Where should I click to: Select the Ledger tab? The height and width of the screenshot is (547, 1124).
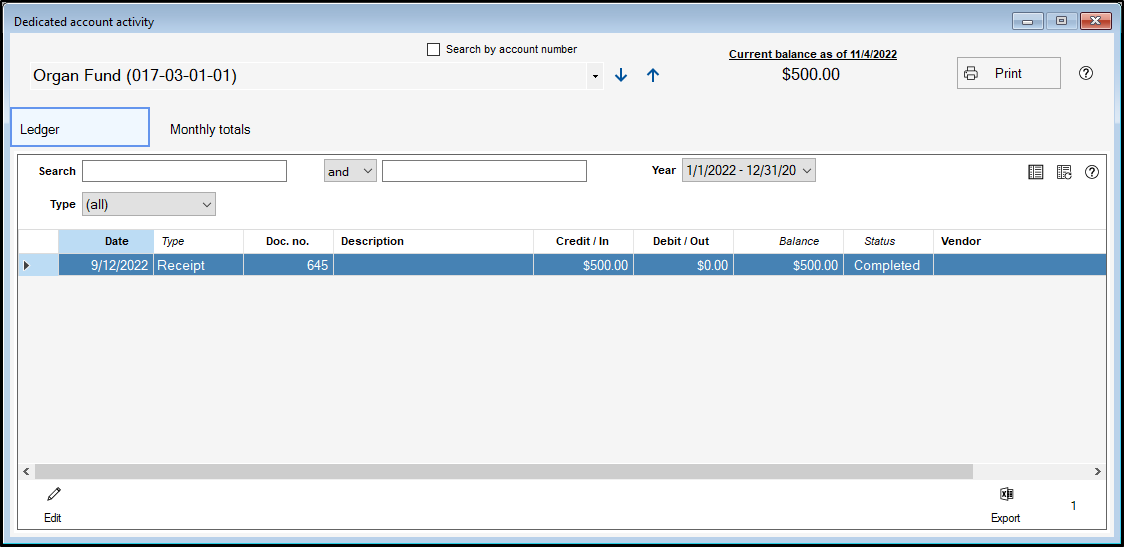pos(80,128)
